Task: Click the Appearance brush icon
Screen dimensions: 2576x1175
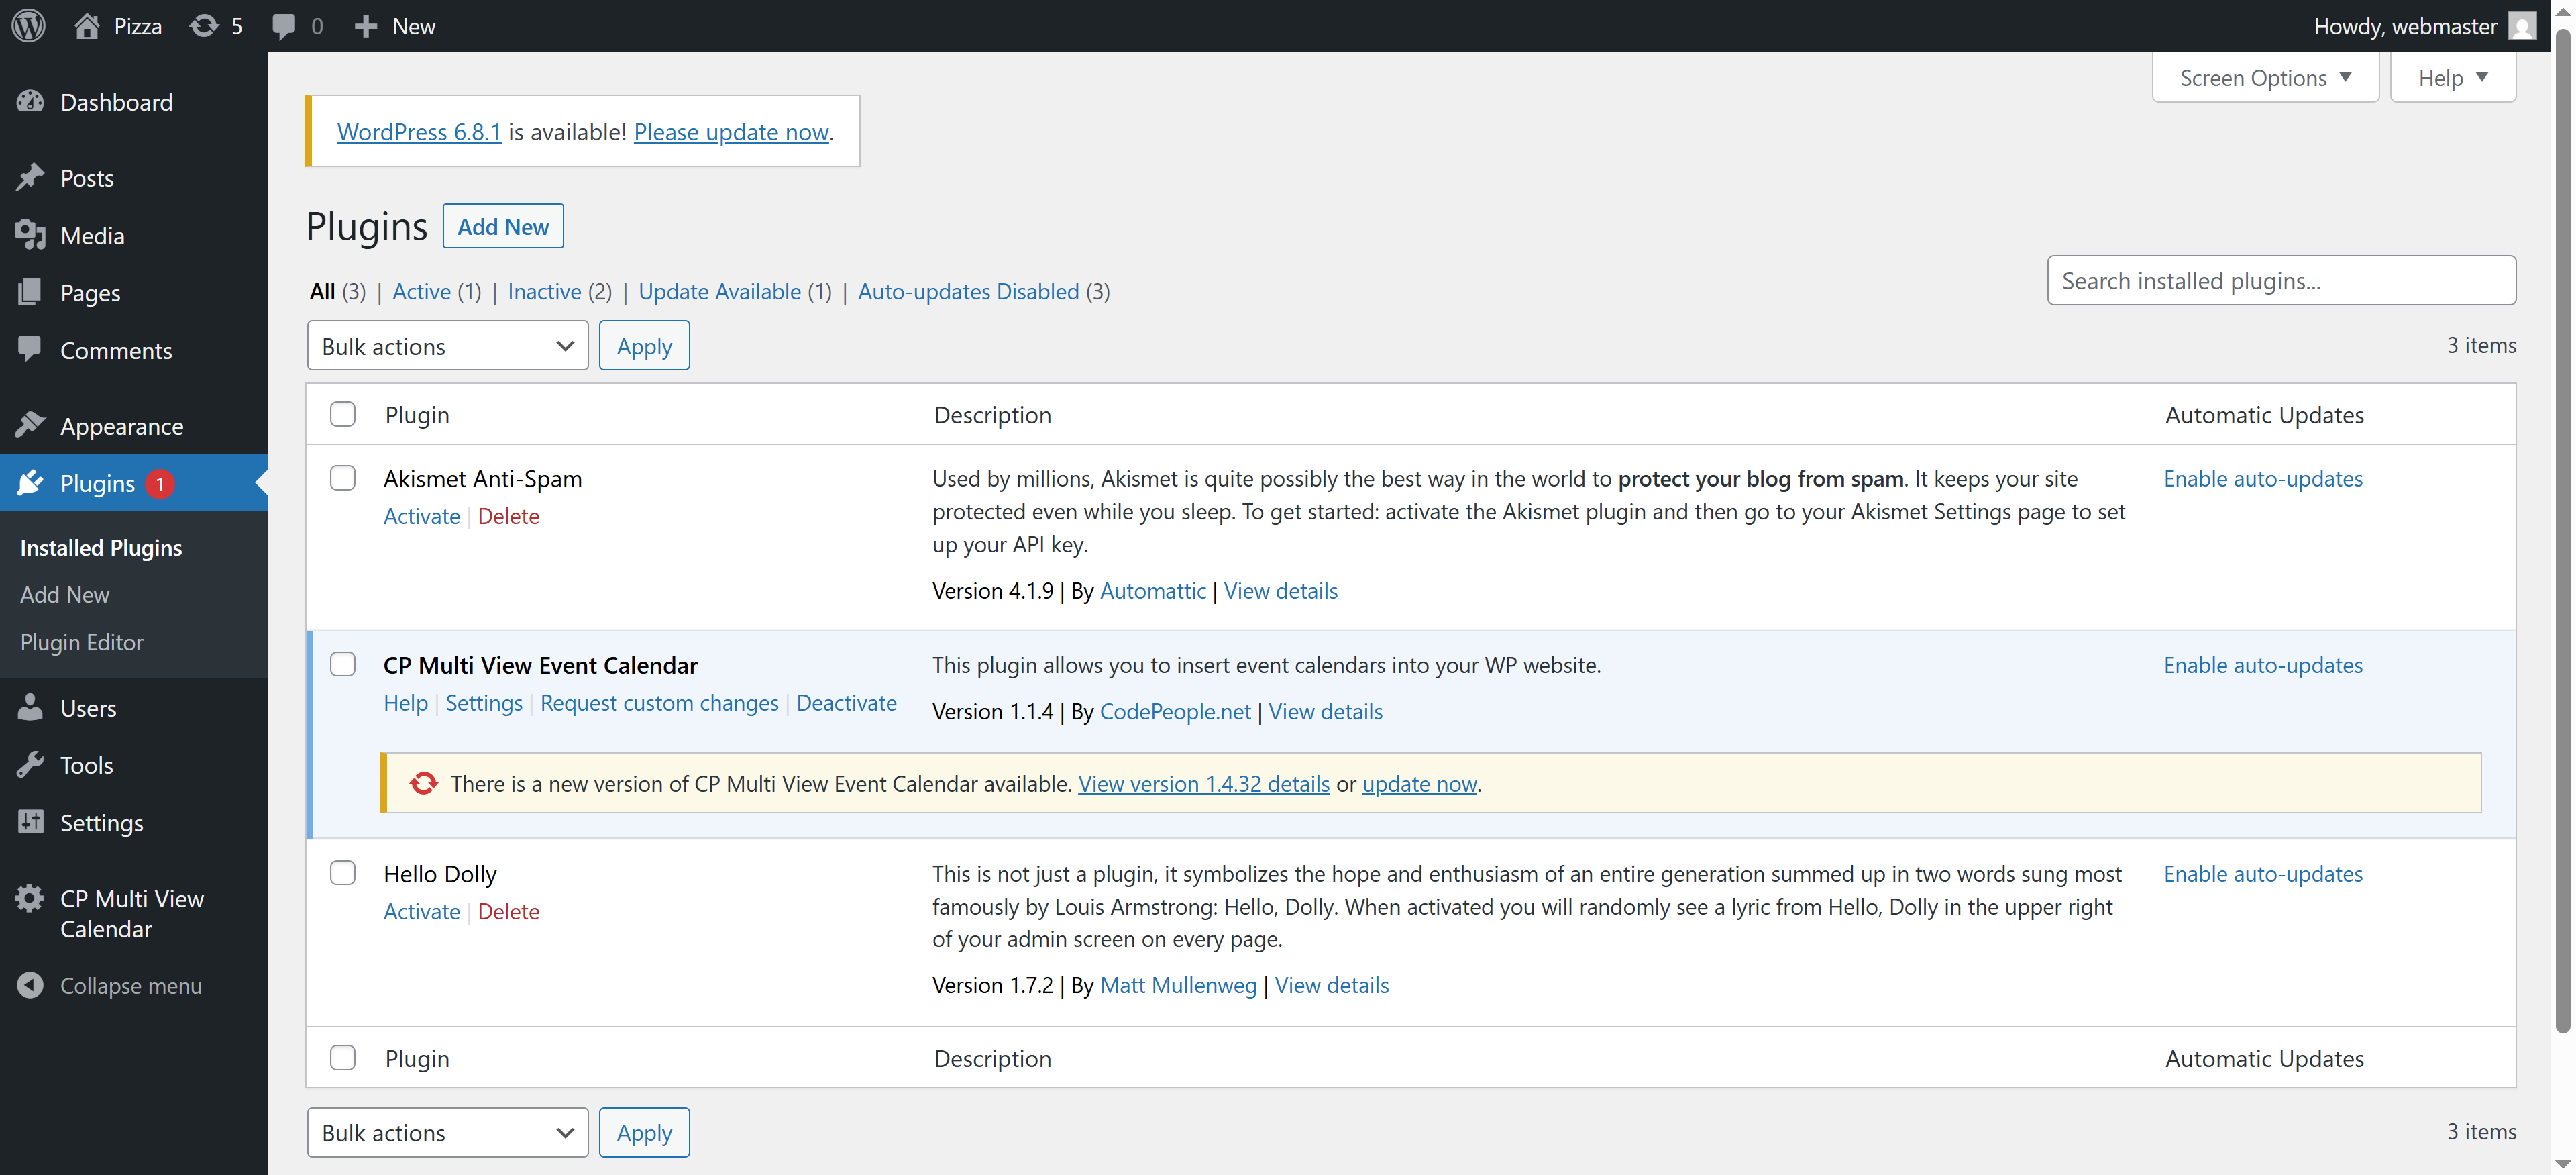Action: (x=30, y=425)
